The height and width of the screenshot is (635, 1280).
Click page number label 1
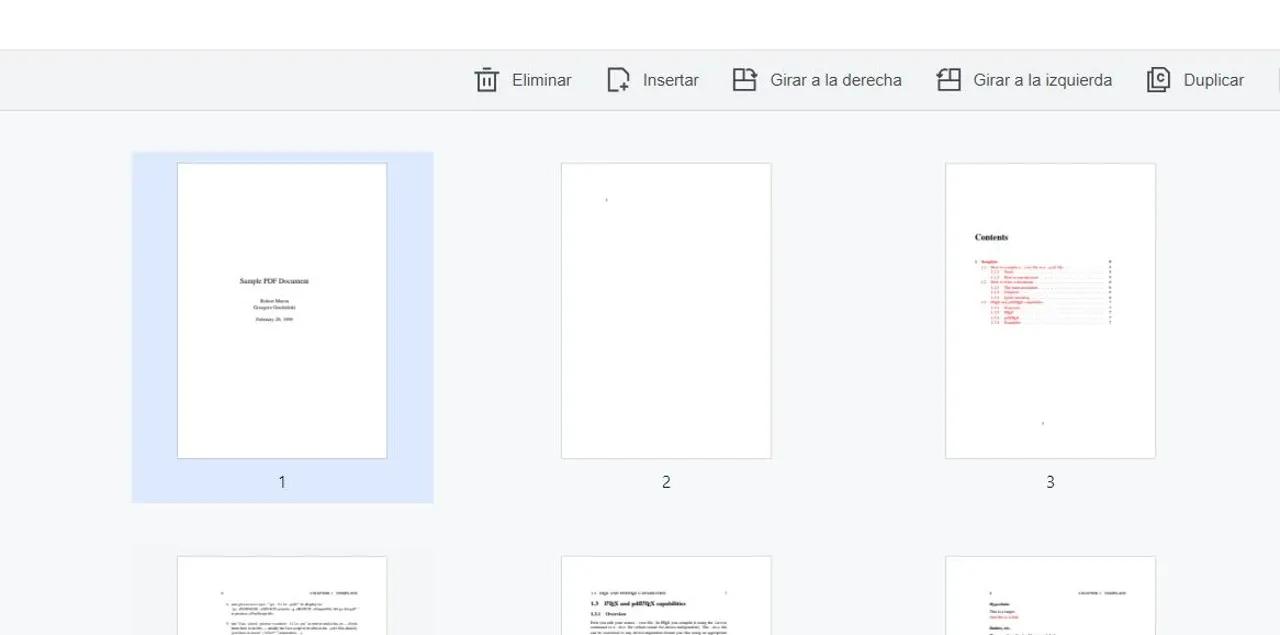pos(282,482)
